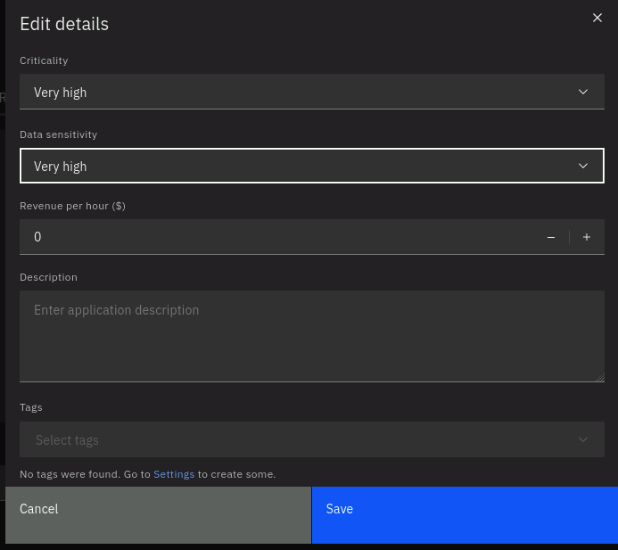Click the Tags field label
Screen dimensions: 618x550
[31, 408]
